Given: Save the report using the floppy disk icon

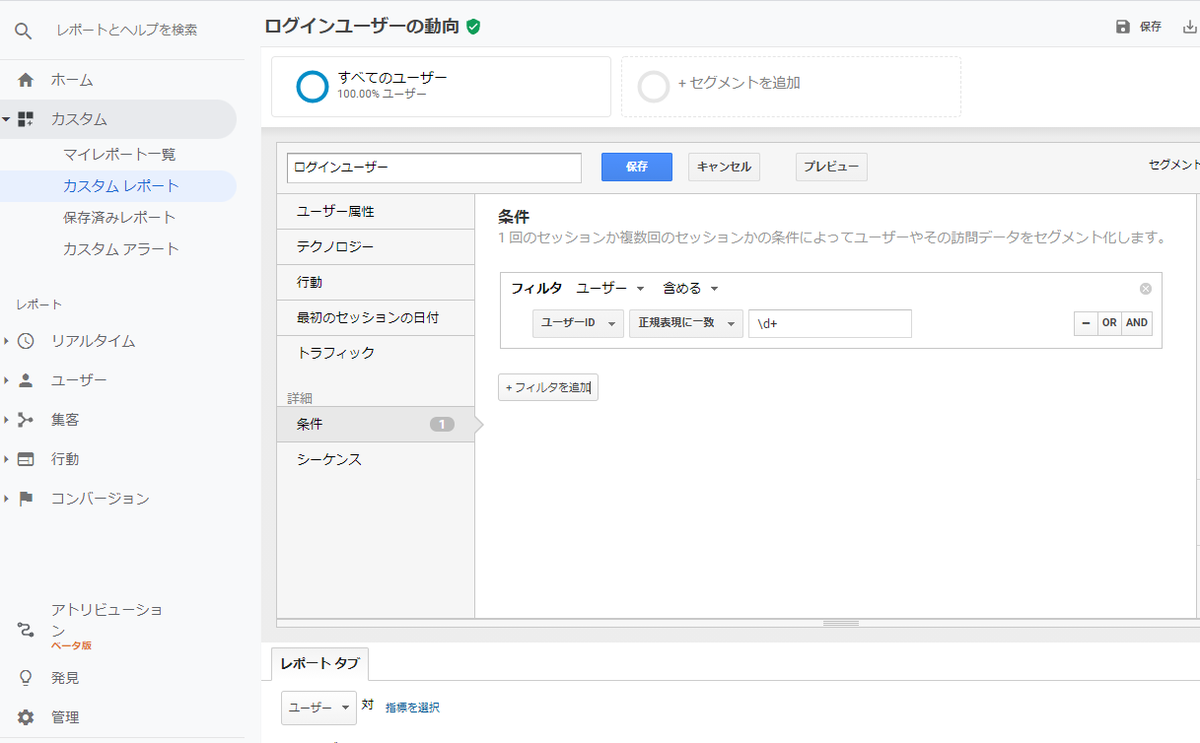Looking at the screenshot, I should coord(1122,27).
